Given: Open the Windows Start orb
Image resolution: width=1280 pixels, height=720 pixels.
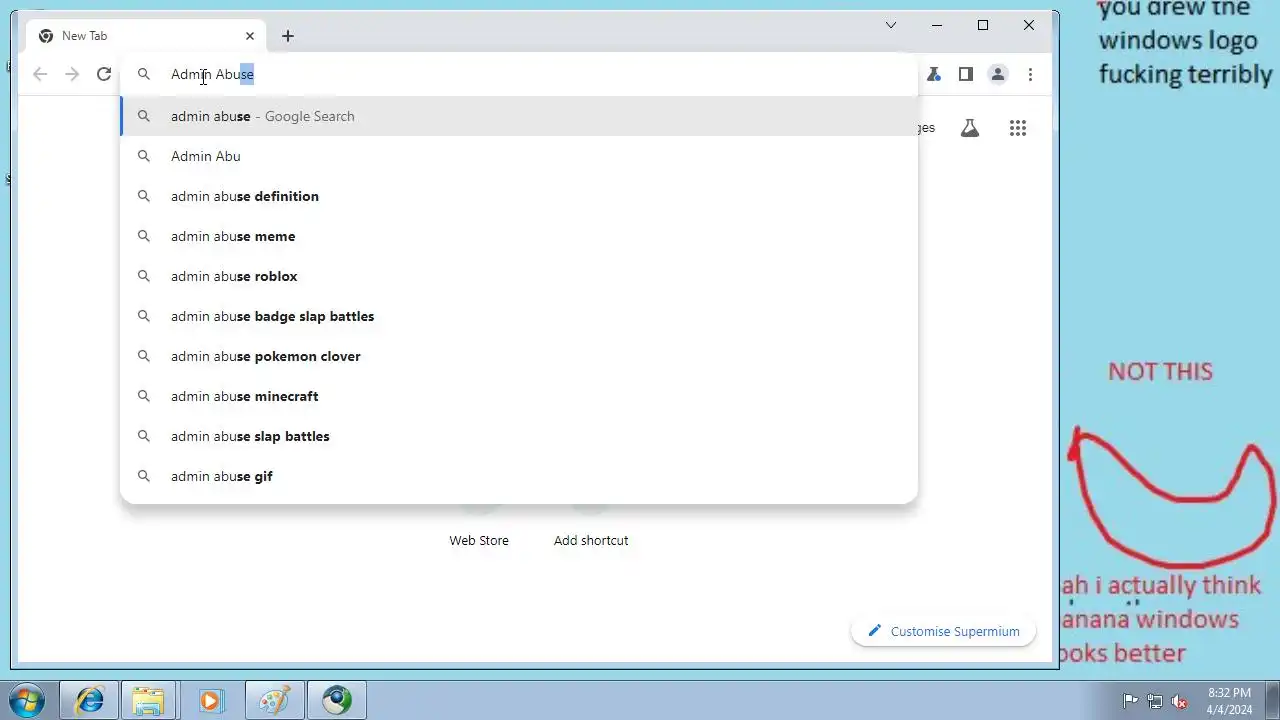Looking at the screenshot, I should click(x=27, y=700).
